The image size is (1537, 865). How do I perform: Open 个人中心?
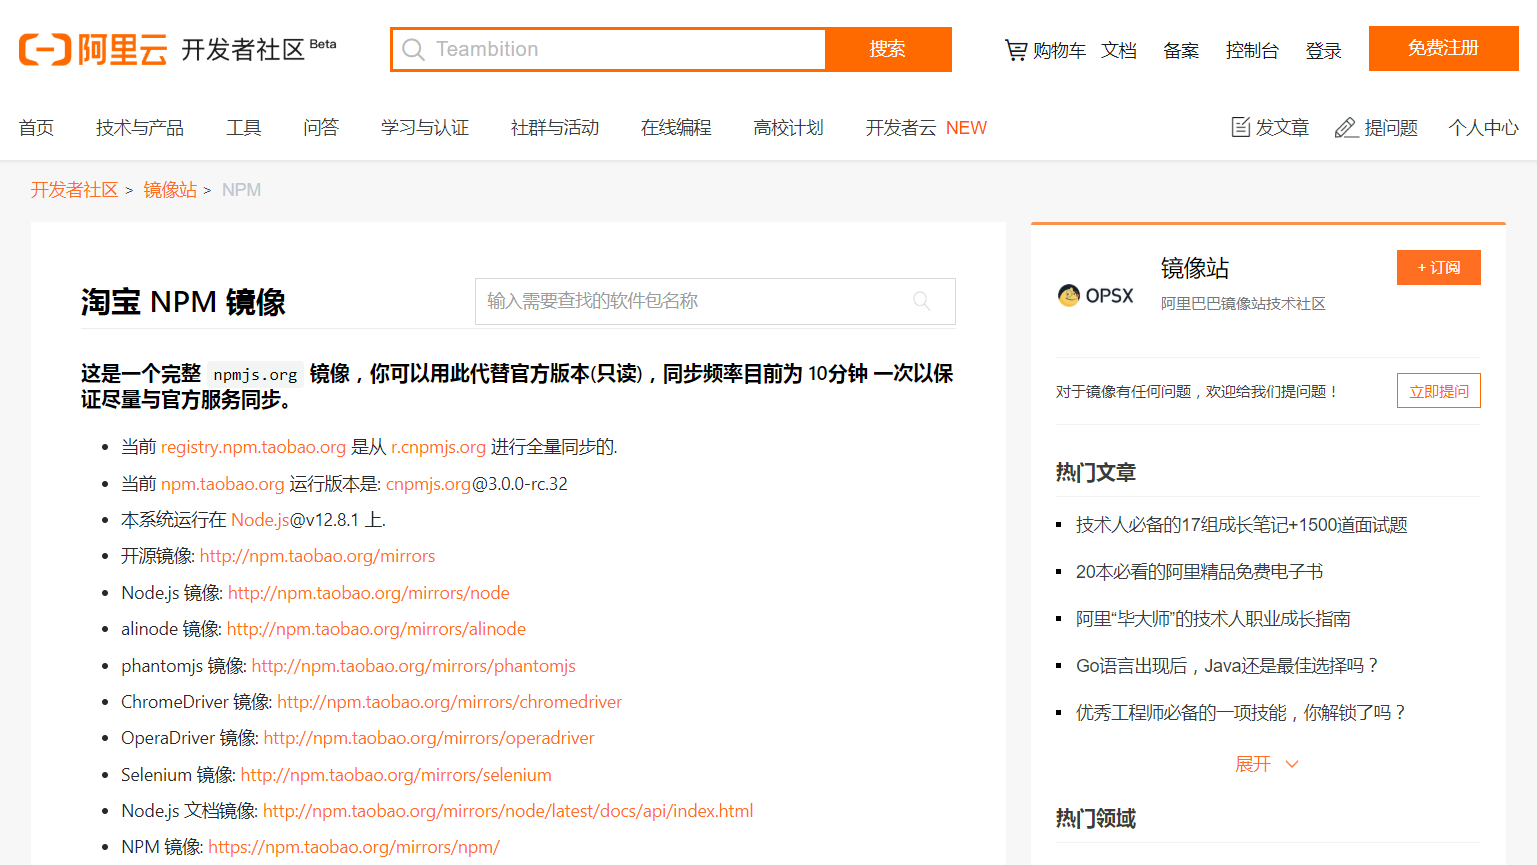(1483, 128)
